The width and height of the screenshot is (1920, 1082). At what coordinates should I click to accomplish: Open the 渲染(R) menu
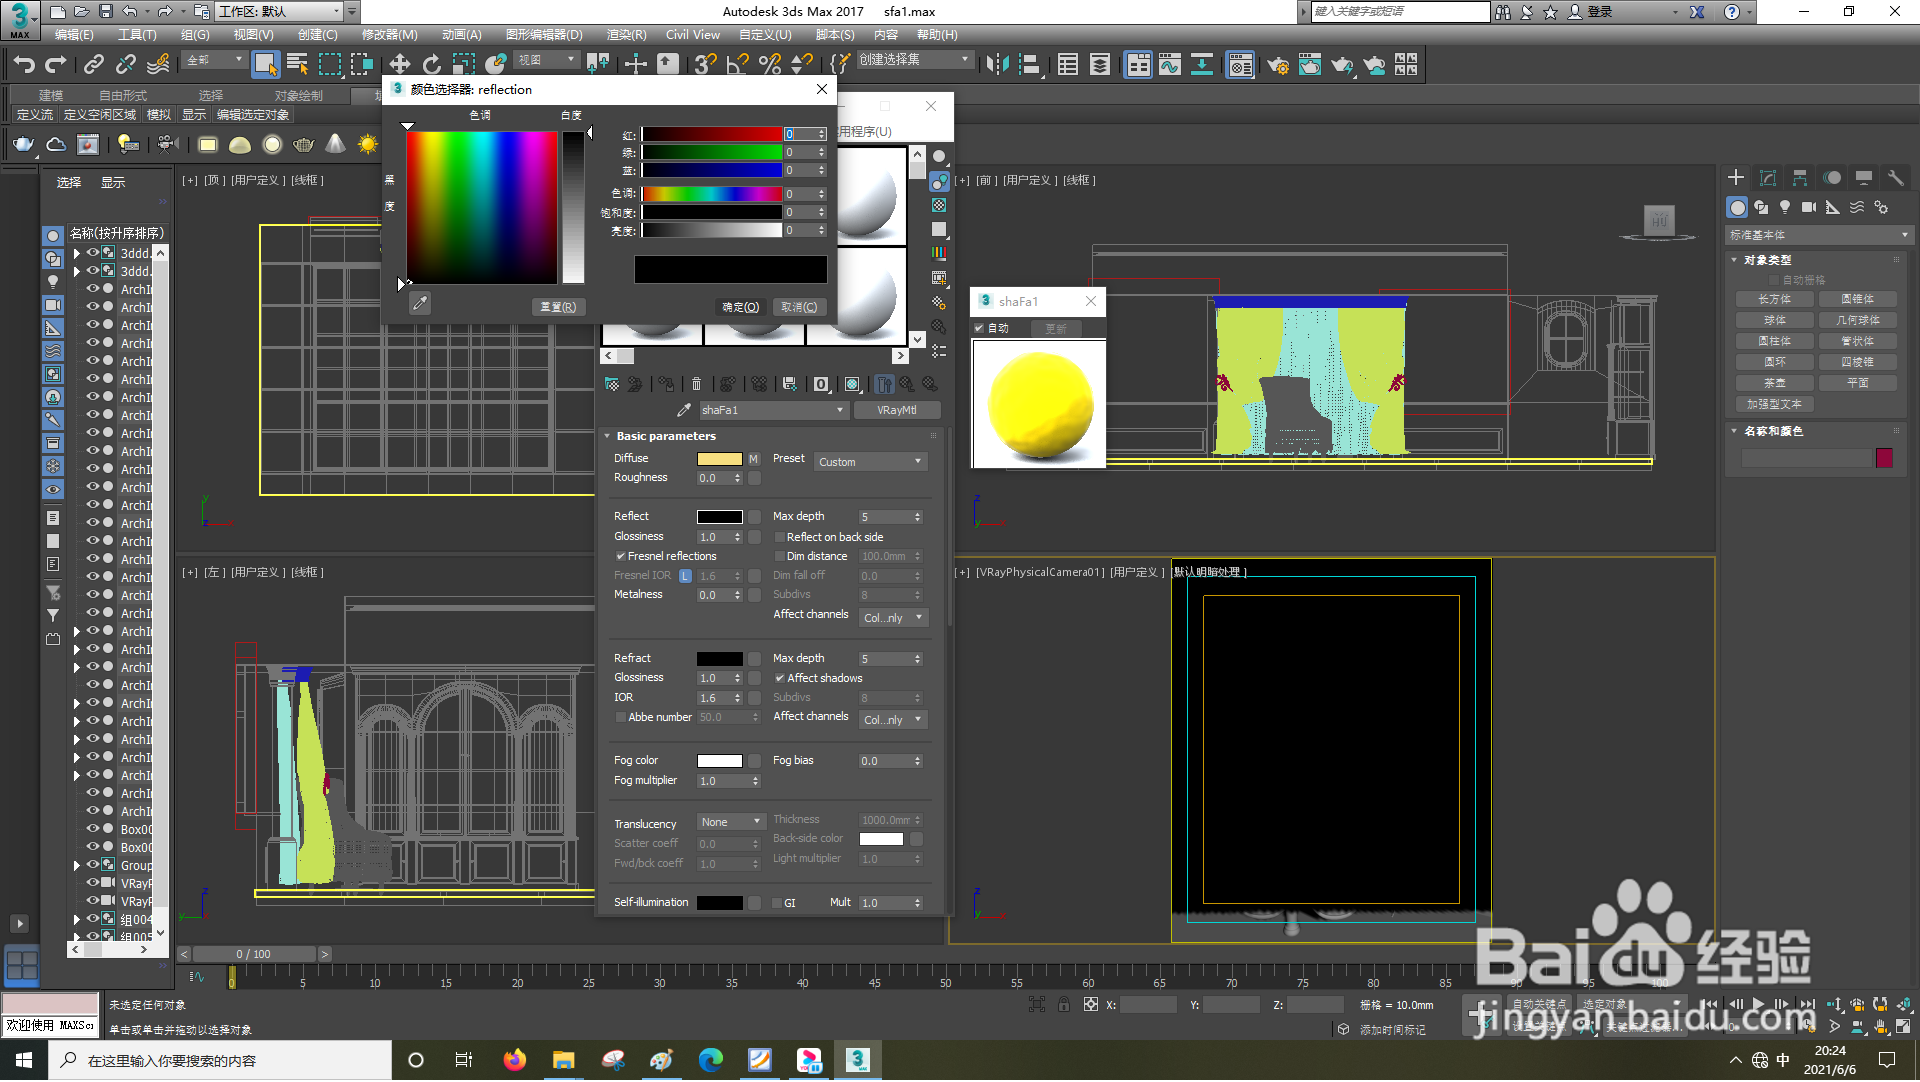click(x=626, y=35)
